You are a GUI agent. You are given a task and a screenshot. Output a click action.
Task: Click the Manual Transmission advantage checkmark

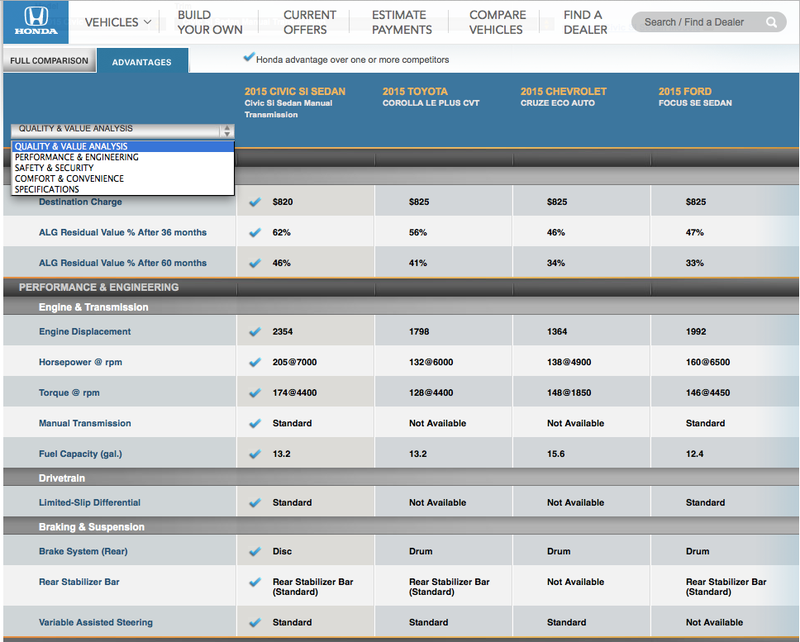[x=255, y=423]
